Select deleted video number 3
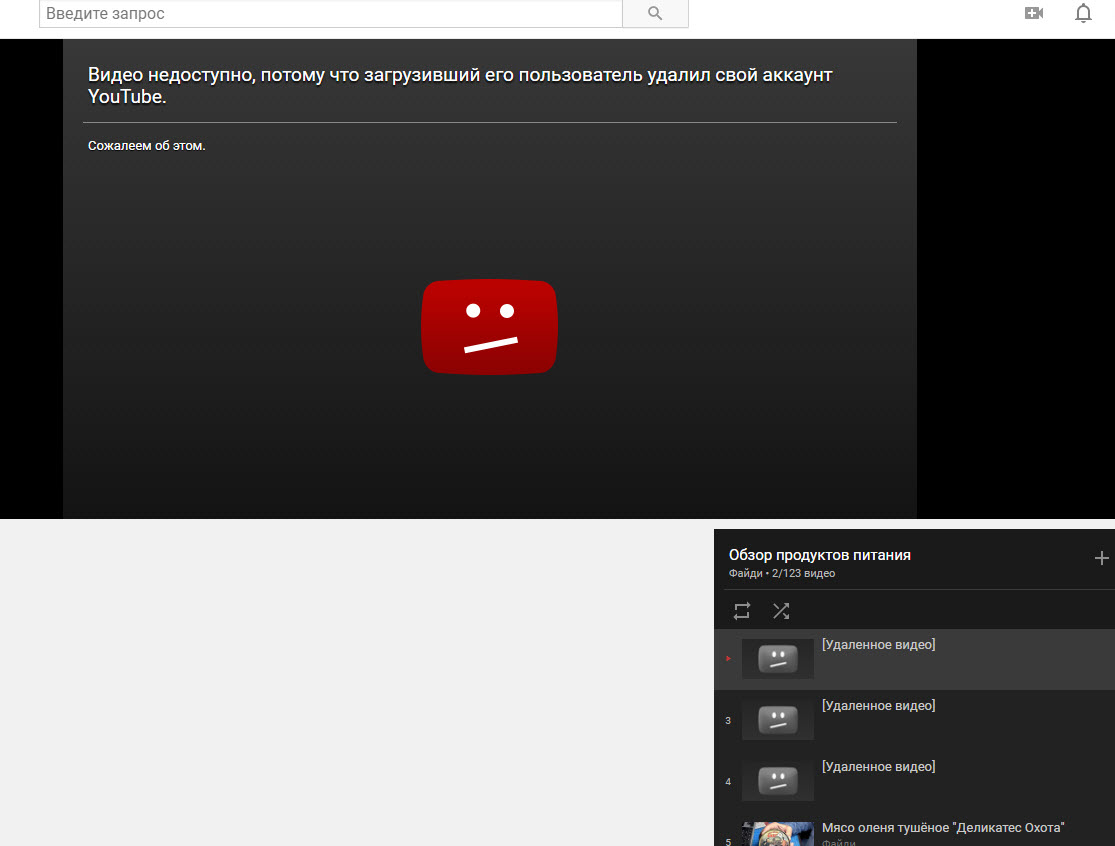This screenshot has height=846, width=1115. [x=914, y=720]
